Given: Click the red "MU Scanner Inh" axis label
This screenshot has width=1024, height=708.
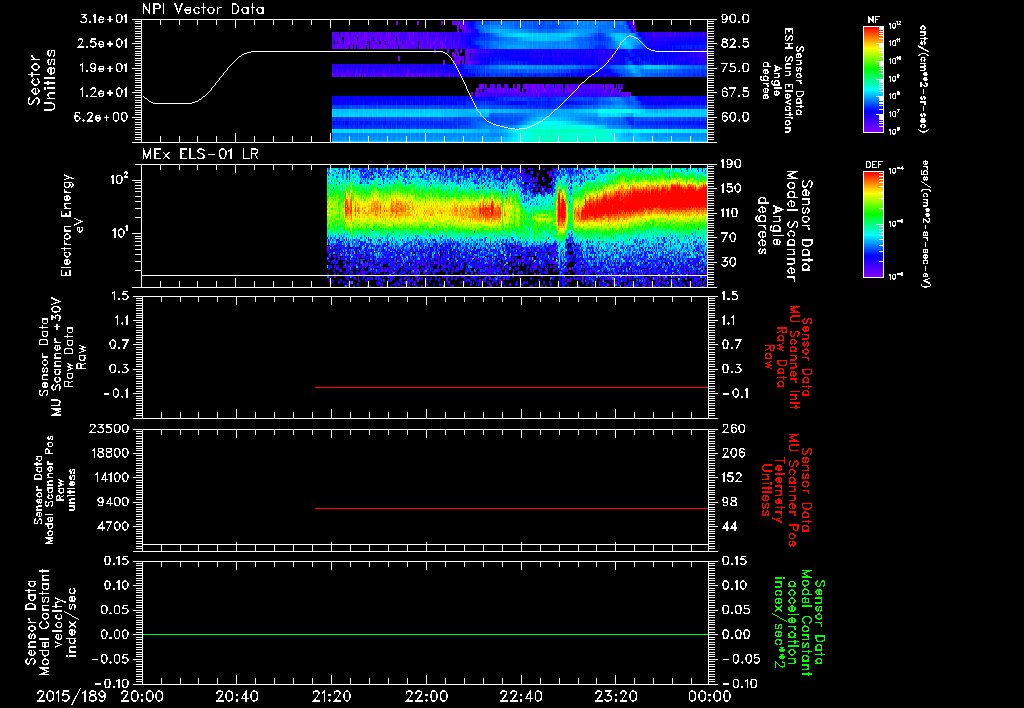Looking at the screenshot, I should (x=788, y=357).
